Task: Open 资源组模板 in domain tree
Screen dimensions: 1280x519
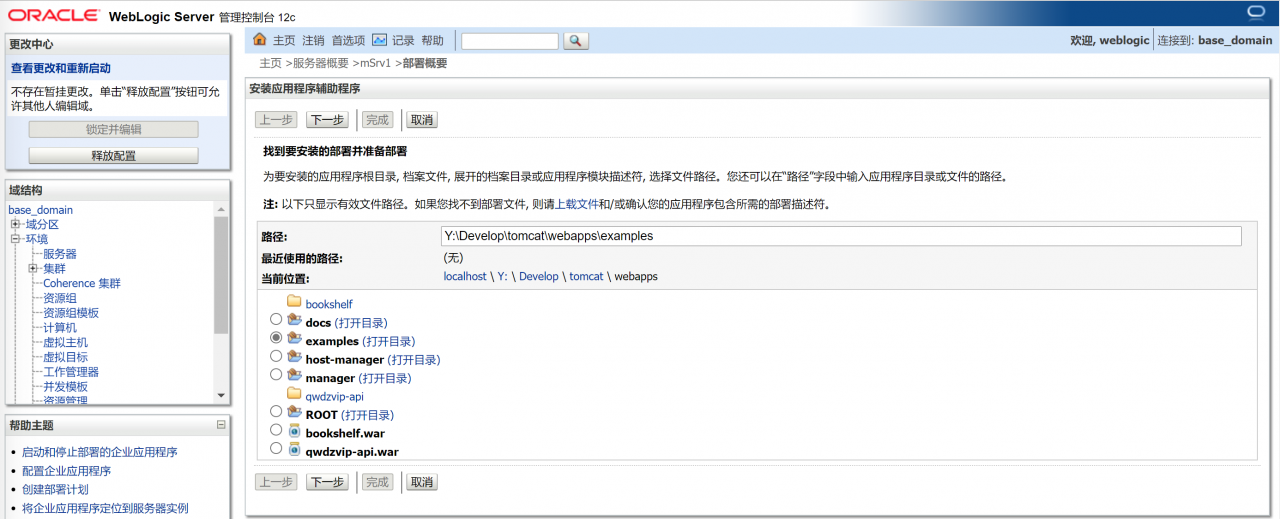Action: (x=71, y=313)
